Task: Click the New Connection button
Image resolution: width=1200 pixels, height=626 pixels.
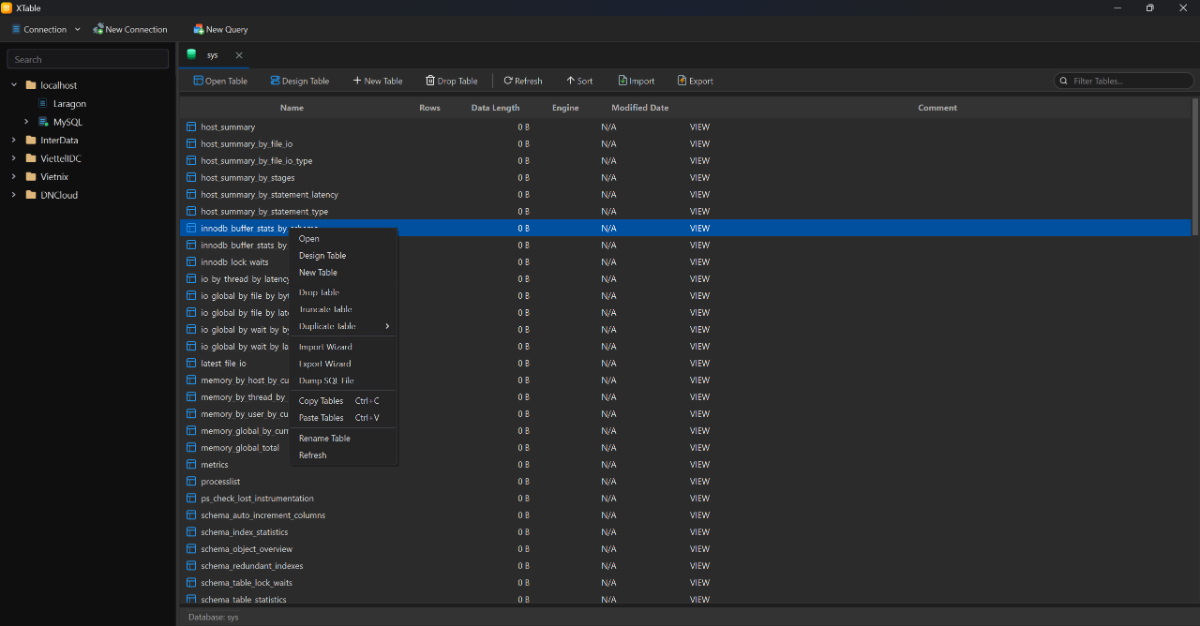Action: click(130, 29)
